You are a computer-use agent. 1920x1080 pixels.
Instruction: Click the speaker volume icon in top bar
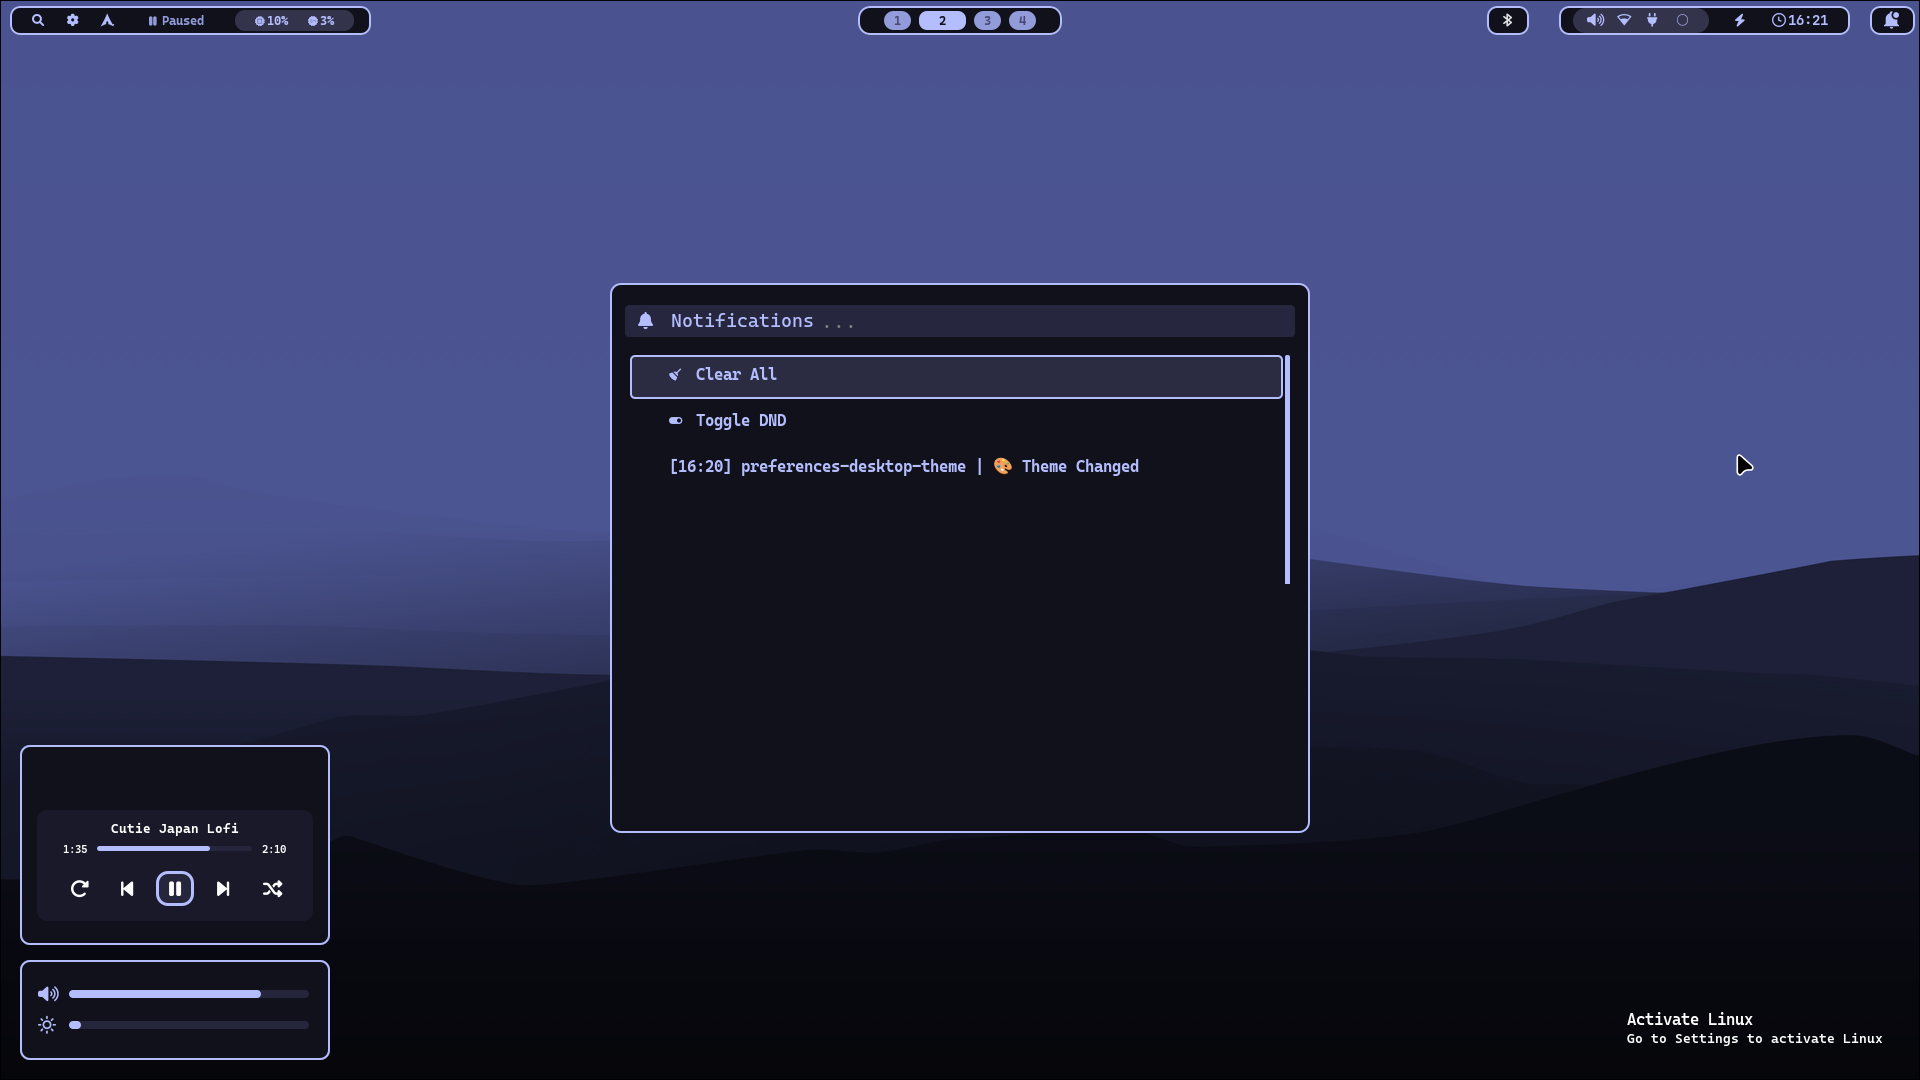[1595, 20]
